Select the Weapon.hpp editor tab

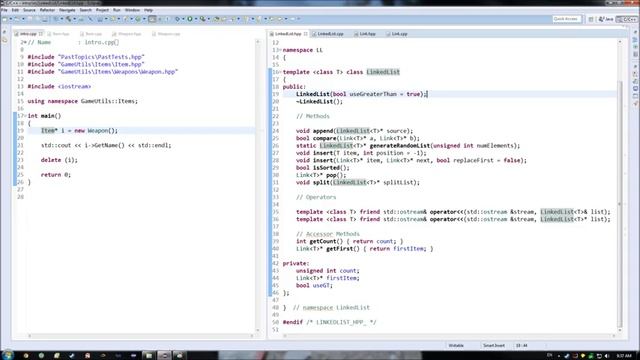pos(127,34)
